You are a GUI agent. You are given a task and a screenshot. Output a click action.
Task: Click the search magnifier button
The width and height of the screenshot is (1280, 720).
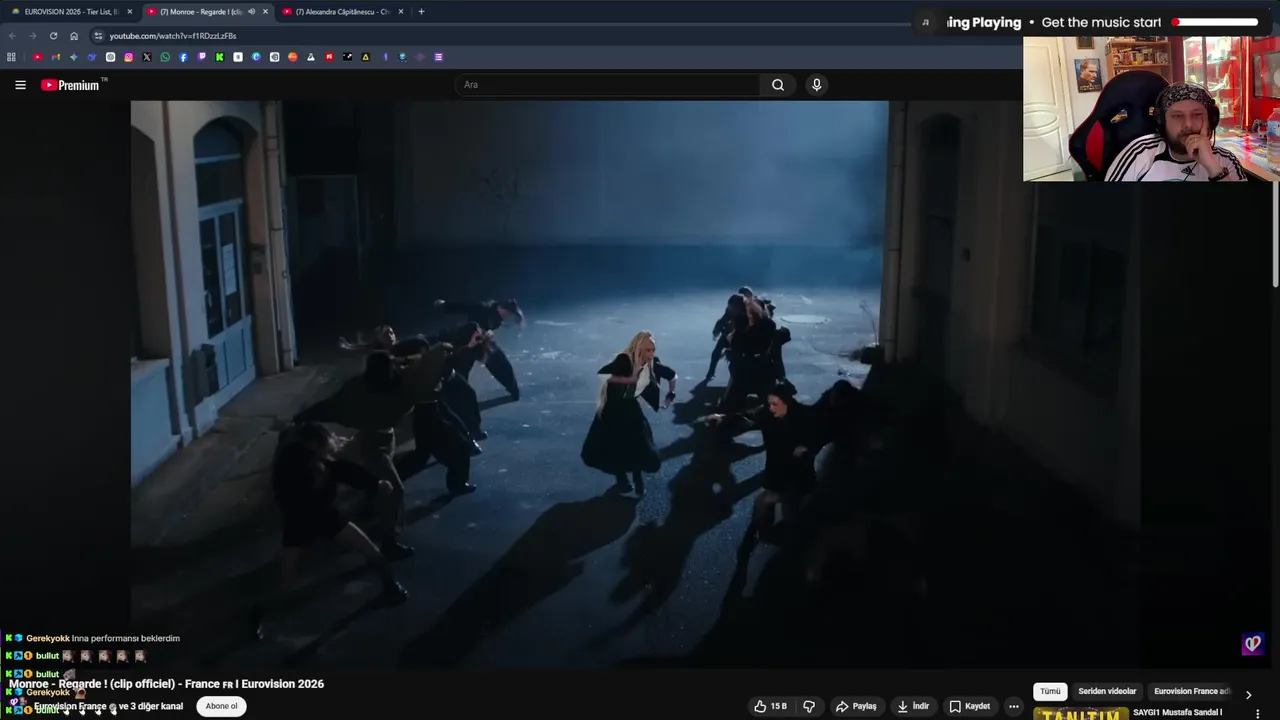(778, 85)
